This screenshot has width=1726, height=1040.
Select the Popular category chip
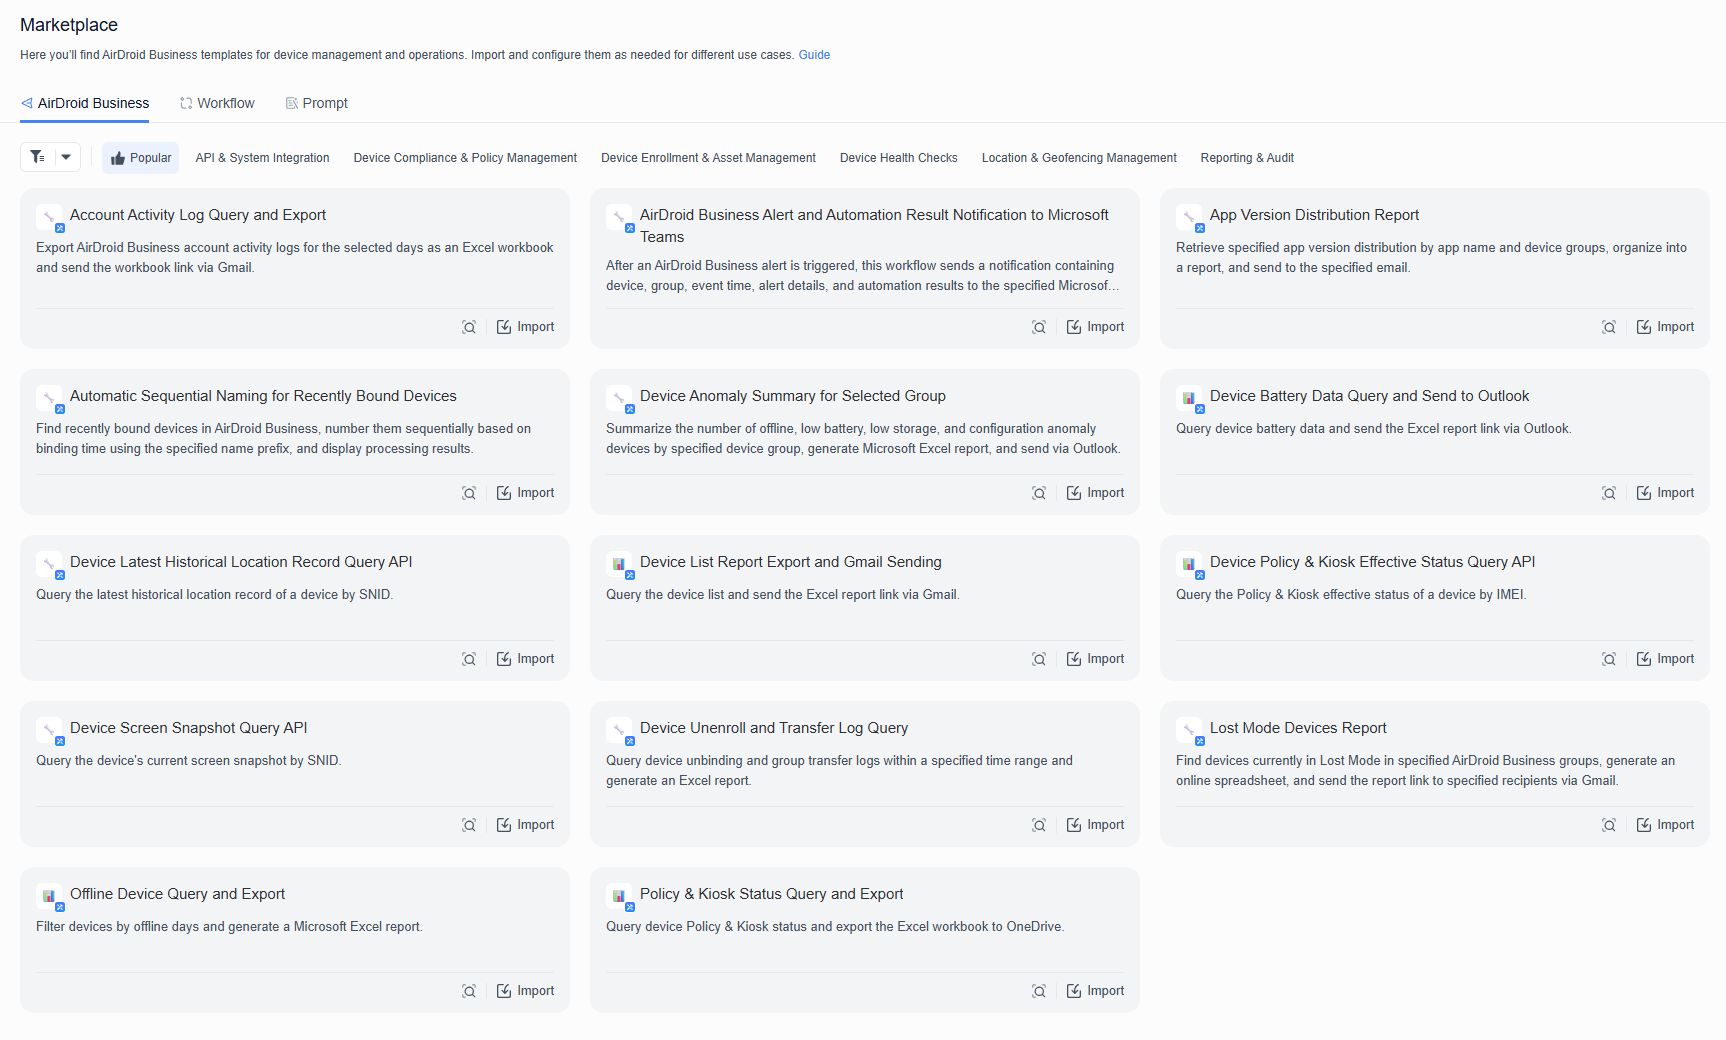pos(140,158)
